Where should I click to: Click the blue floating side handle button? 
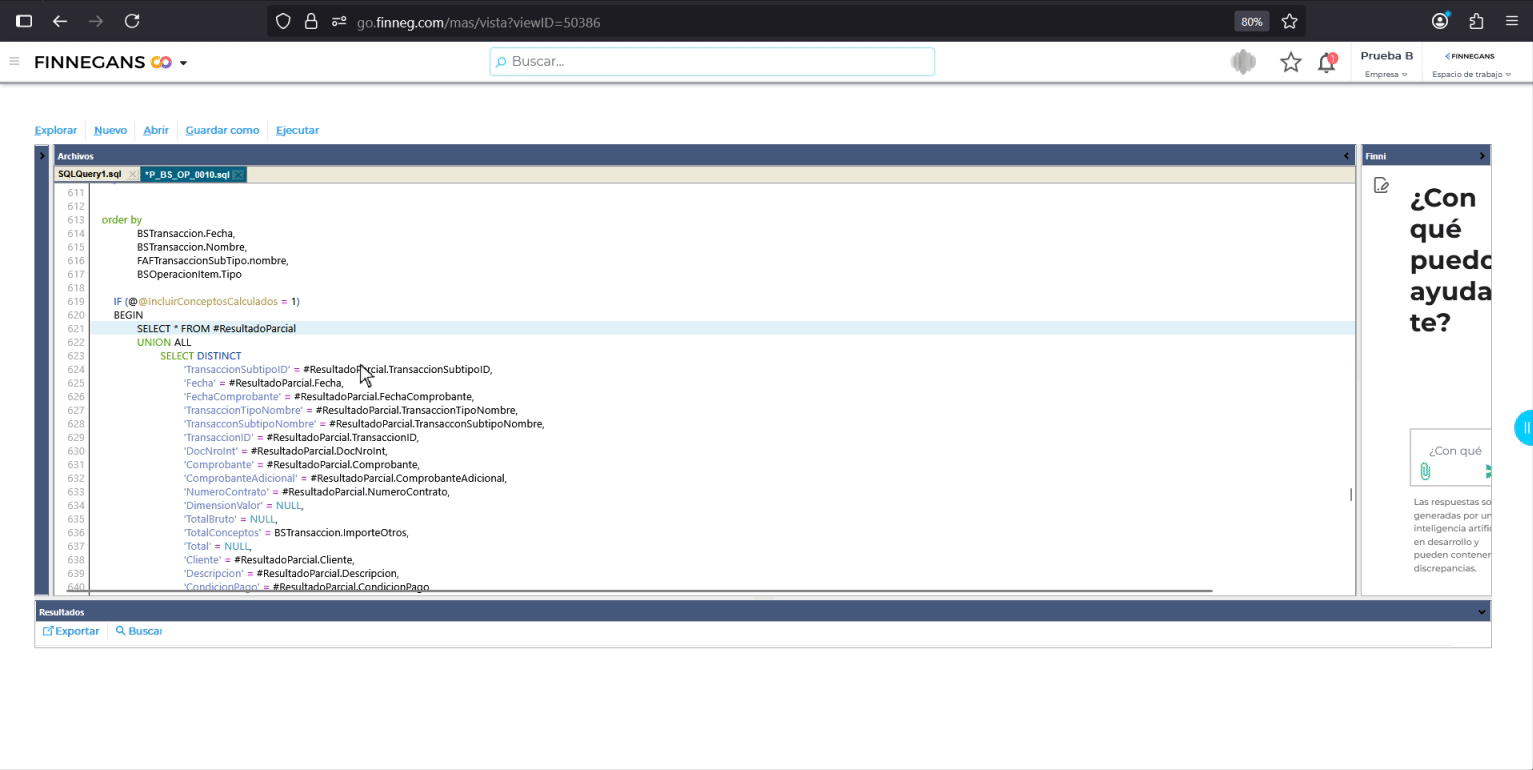point(1525,428)
